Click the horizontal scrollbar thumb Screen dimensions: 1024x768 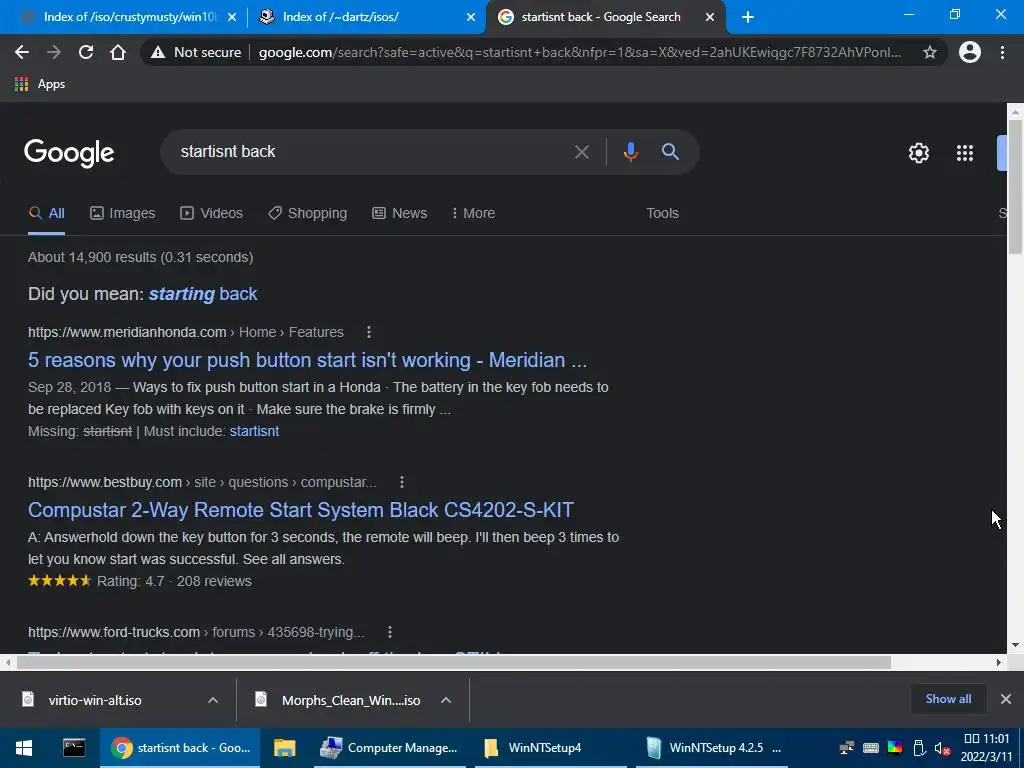point(454,662)
